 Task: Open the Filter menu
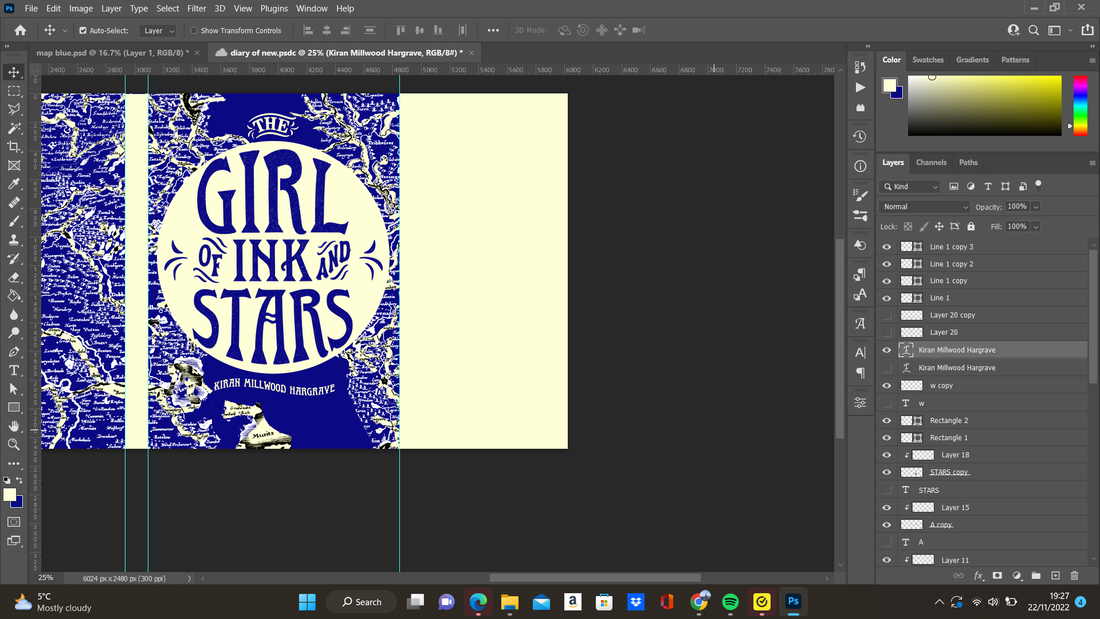click(x=196, y=8)
